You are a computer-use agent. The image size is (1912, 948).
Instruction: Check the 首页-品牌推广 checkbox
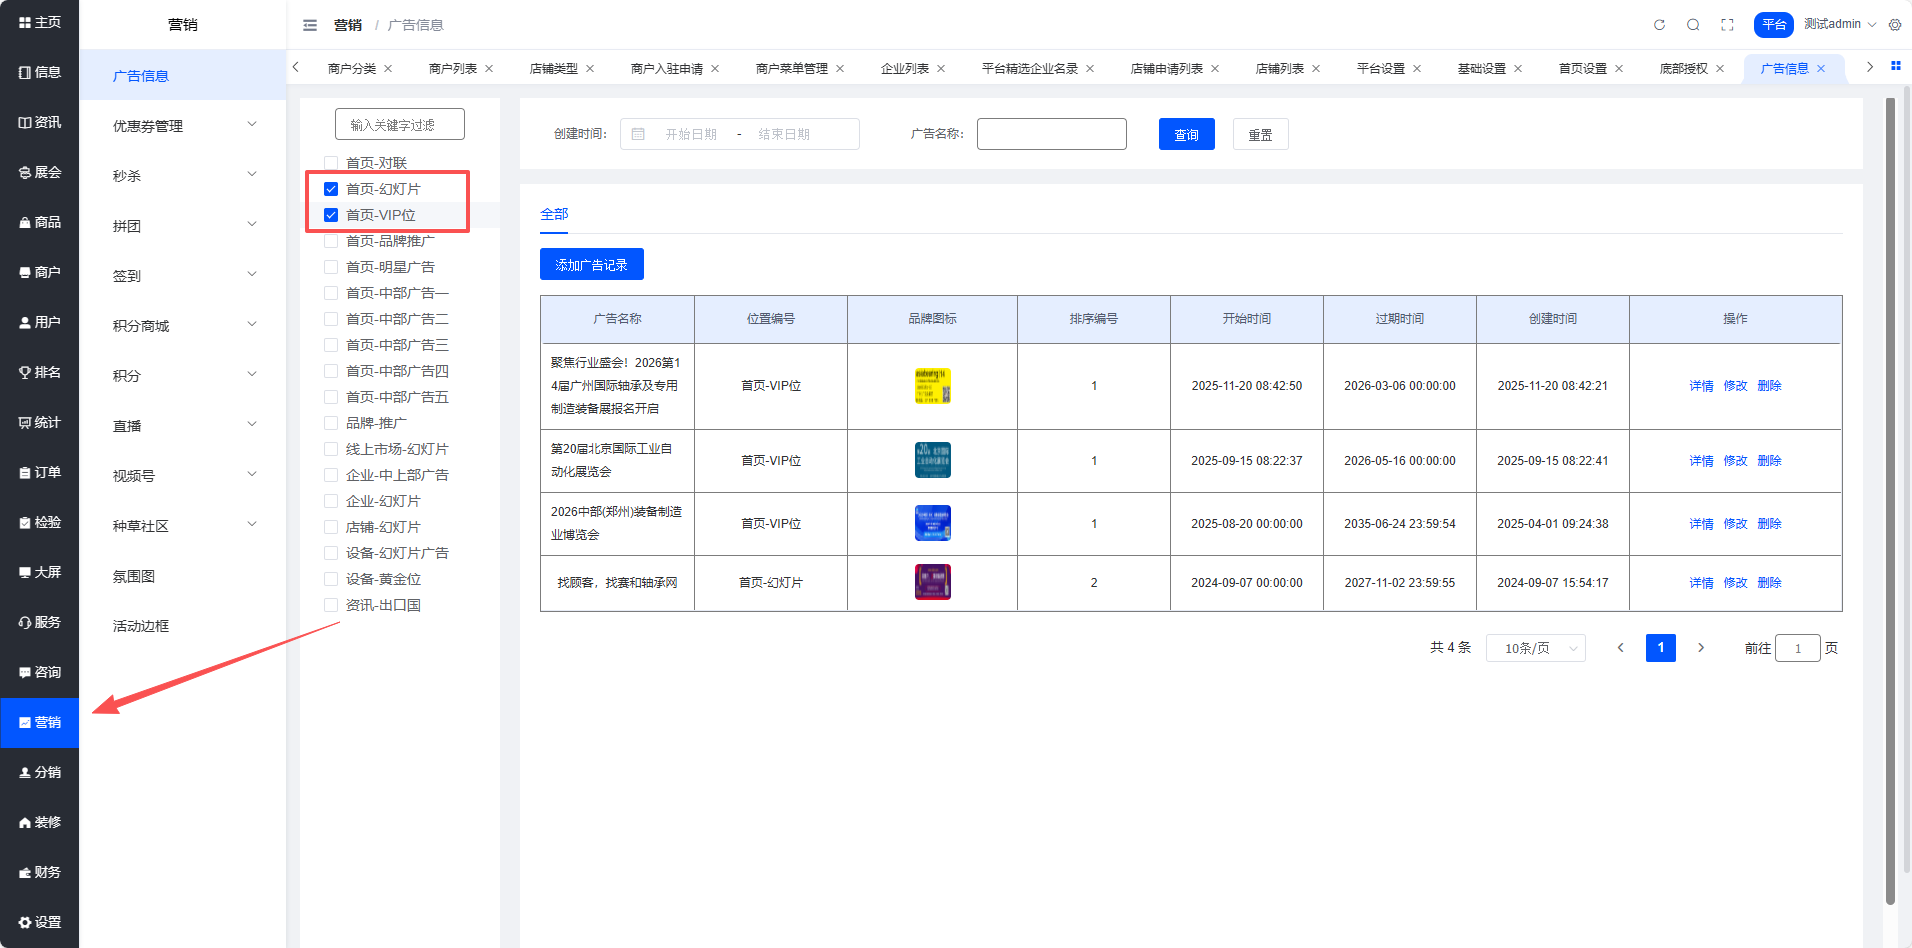click(331, 241)
